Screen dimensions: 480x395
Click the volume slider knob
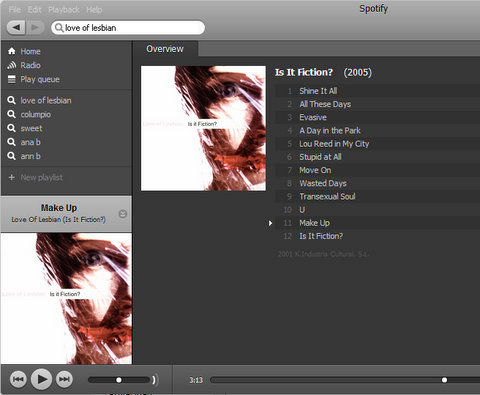(119, 380)
